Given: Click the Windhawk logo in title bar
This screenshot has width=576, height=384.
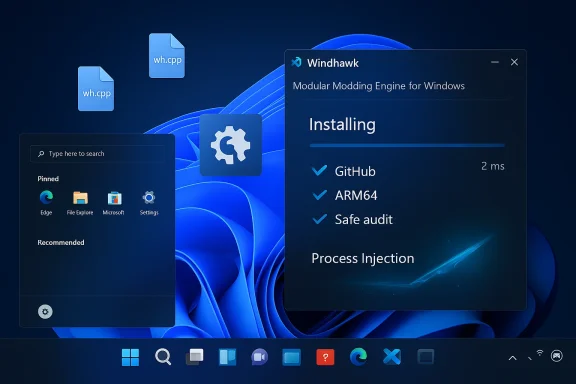Looking at the screenshot, I should click(296, 62).
